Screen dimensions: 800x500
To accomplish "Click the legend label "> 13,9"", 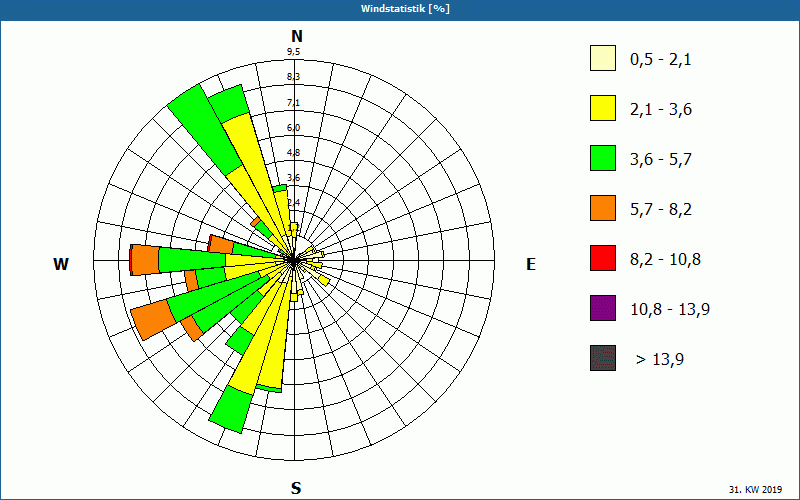I will point(660,360).
